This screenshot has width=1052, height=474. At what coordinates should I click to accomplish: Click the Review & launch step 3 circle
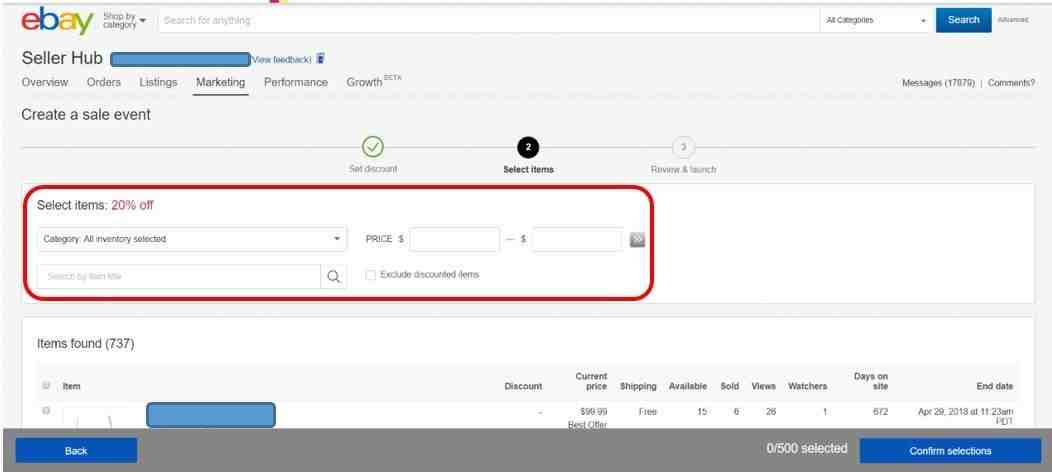pos(683,146)
